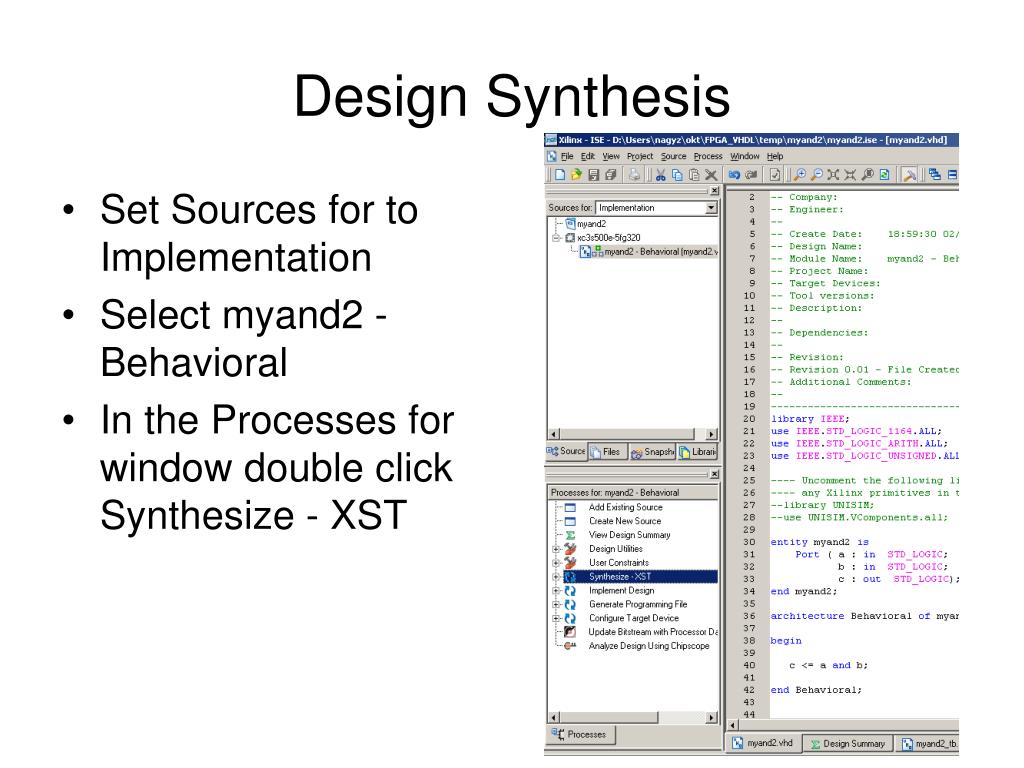The height and width of the screenshot is (768, 1024).
Task: Click the Add Existing Source icon
Action: 570,507
